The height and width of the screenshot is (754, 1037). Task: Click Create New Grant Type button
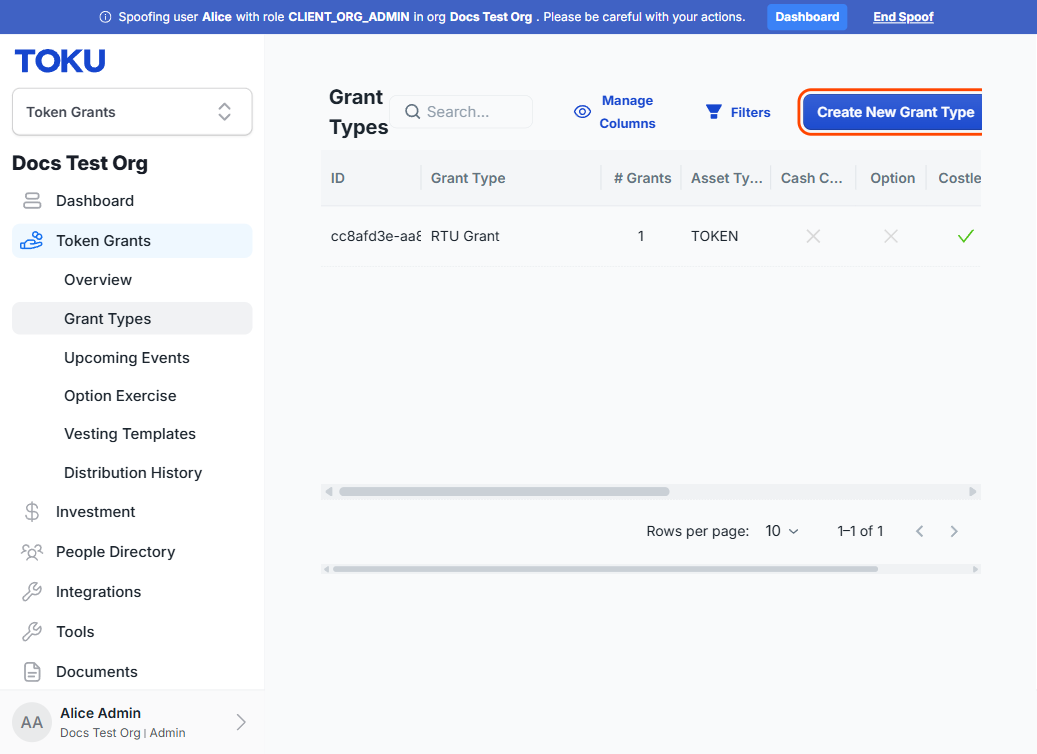click(x=893, y=112)
